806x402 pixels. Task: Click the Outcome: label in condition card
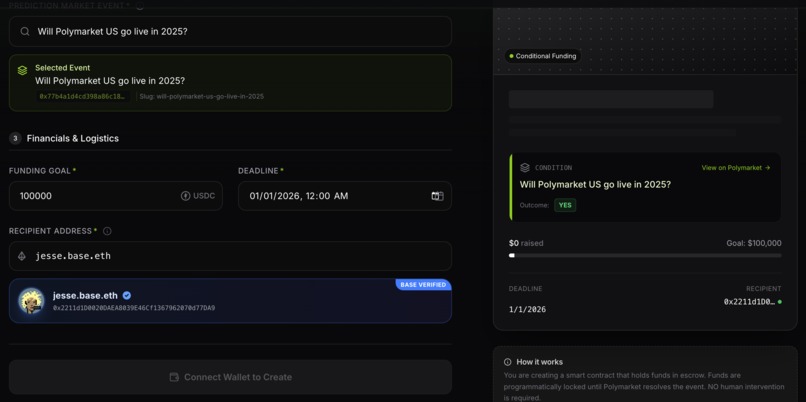pos(534,205)
